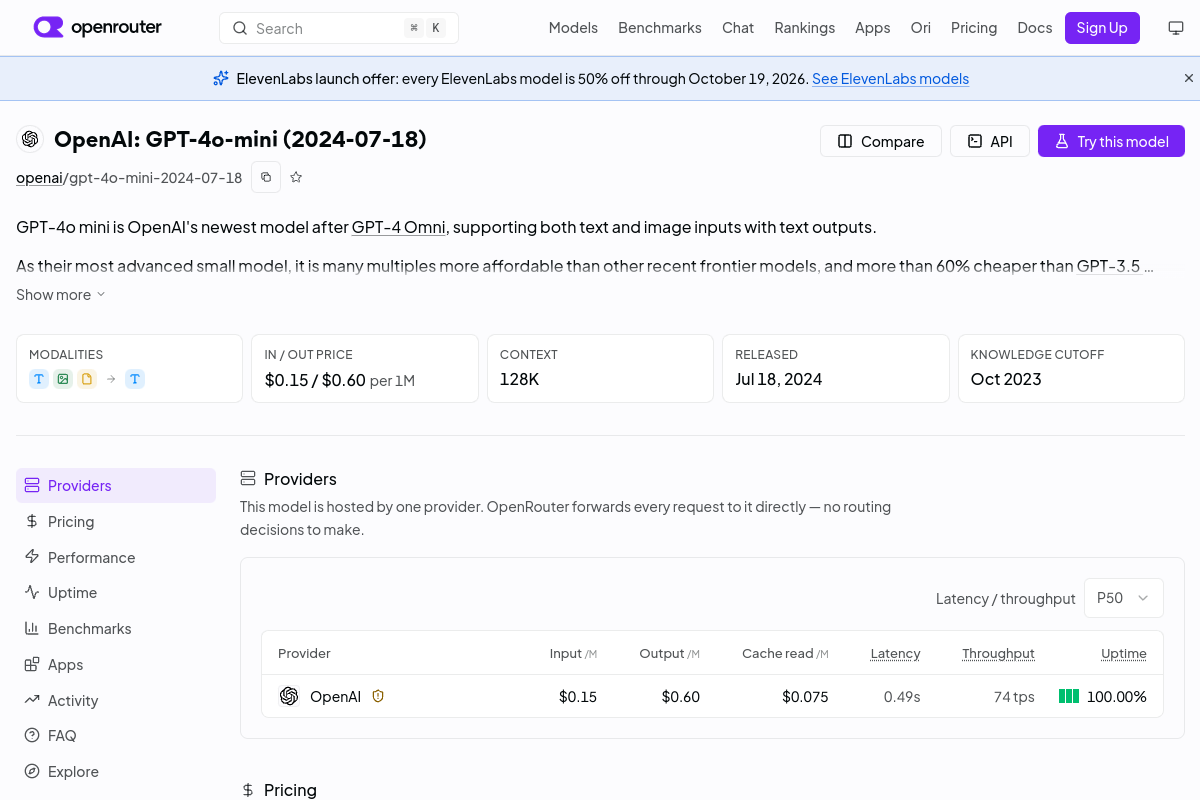Open the Models nav item
The width and height of the screenshot is (1200, 800).
(573, 28)
